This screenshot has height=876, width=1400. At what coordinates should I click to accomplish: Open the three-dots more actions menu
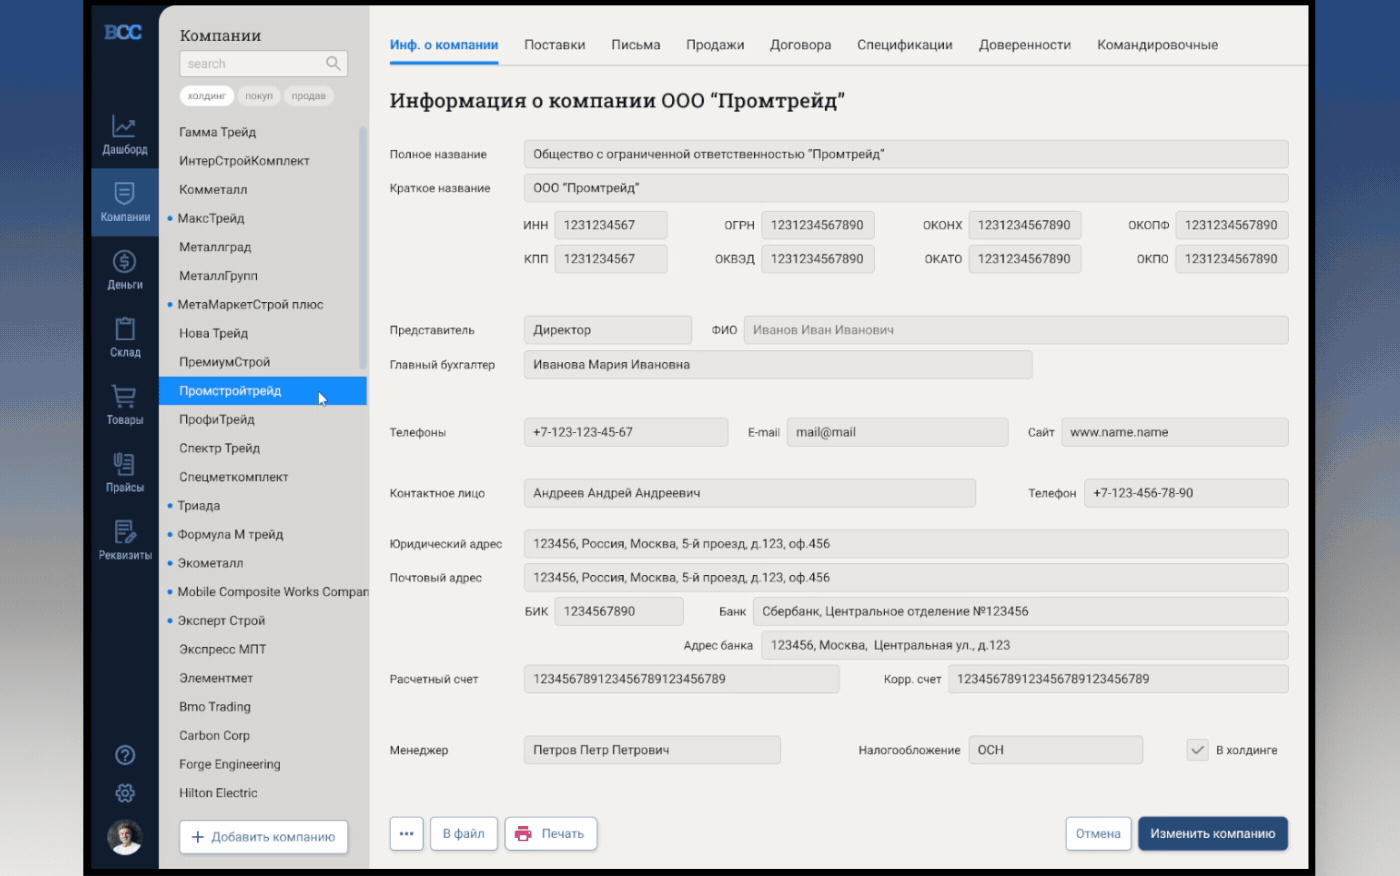[x=406, y=833]
